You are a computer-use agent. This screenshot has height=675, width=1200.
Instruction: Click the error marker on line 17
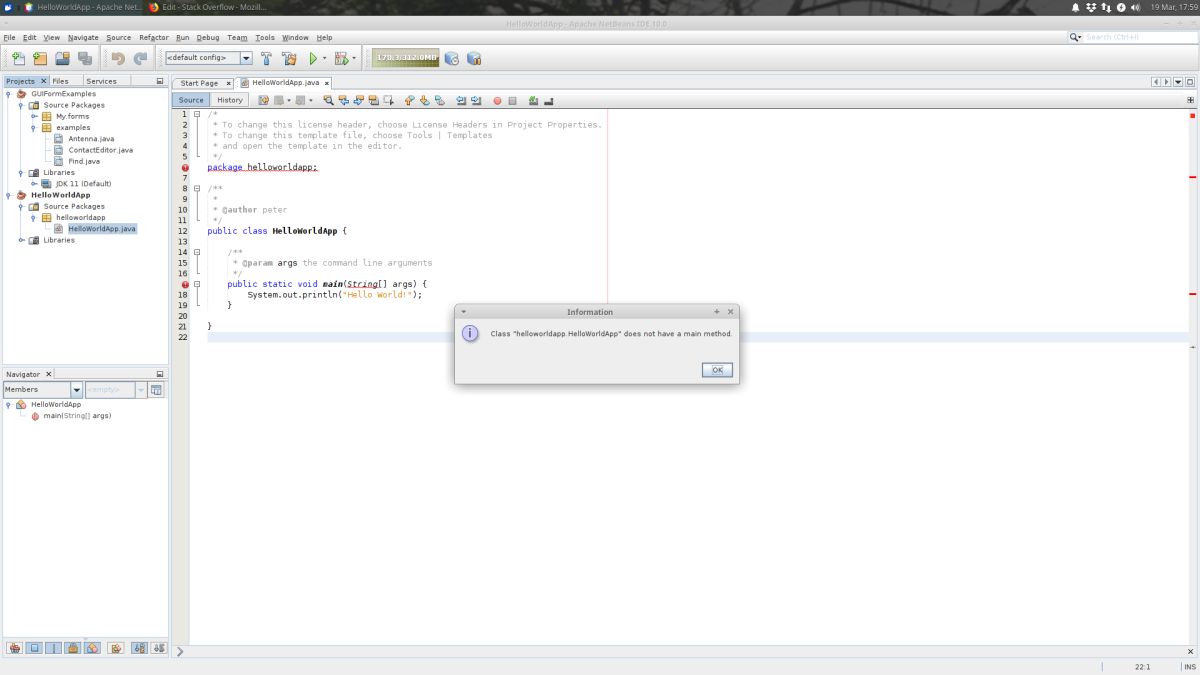coord(185,284)
